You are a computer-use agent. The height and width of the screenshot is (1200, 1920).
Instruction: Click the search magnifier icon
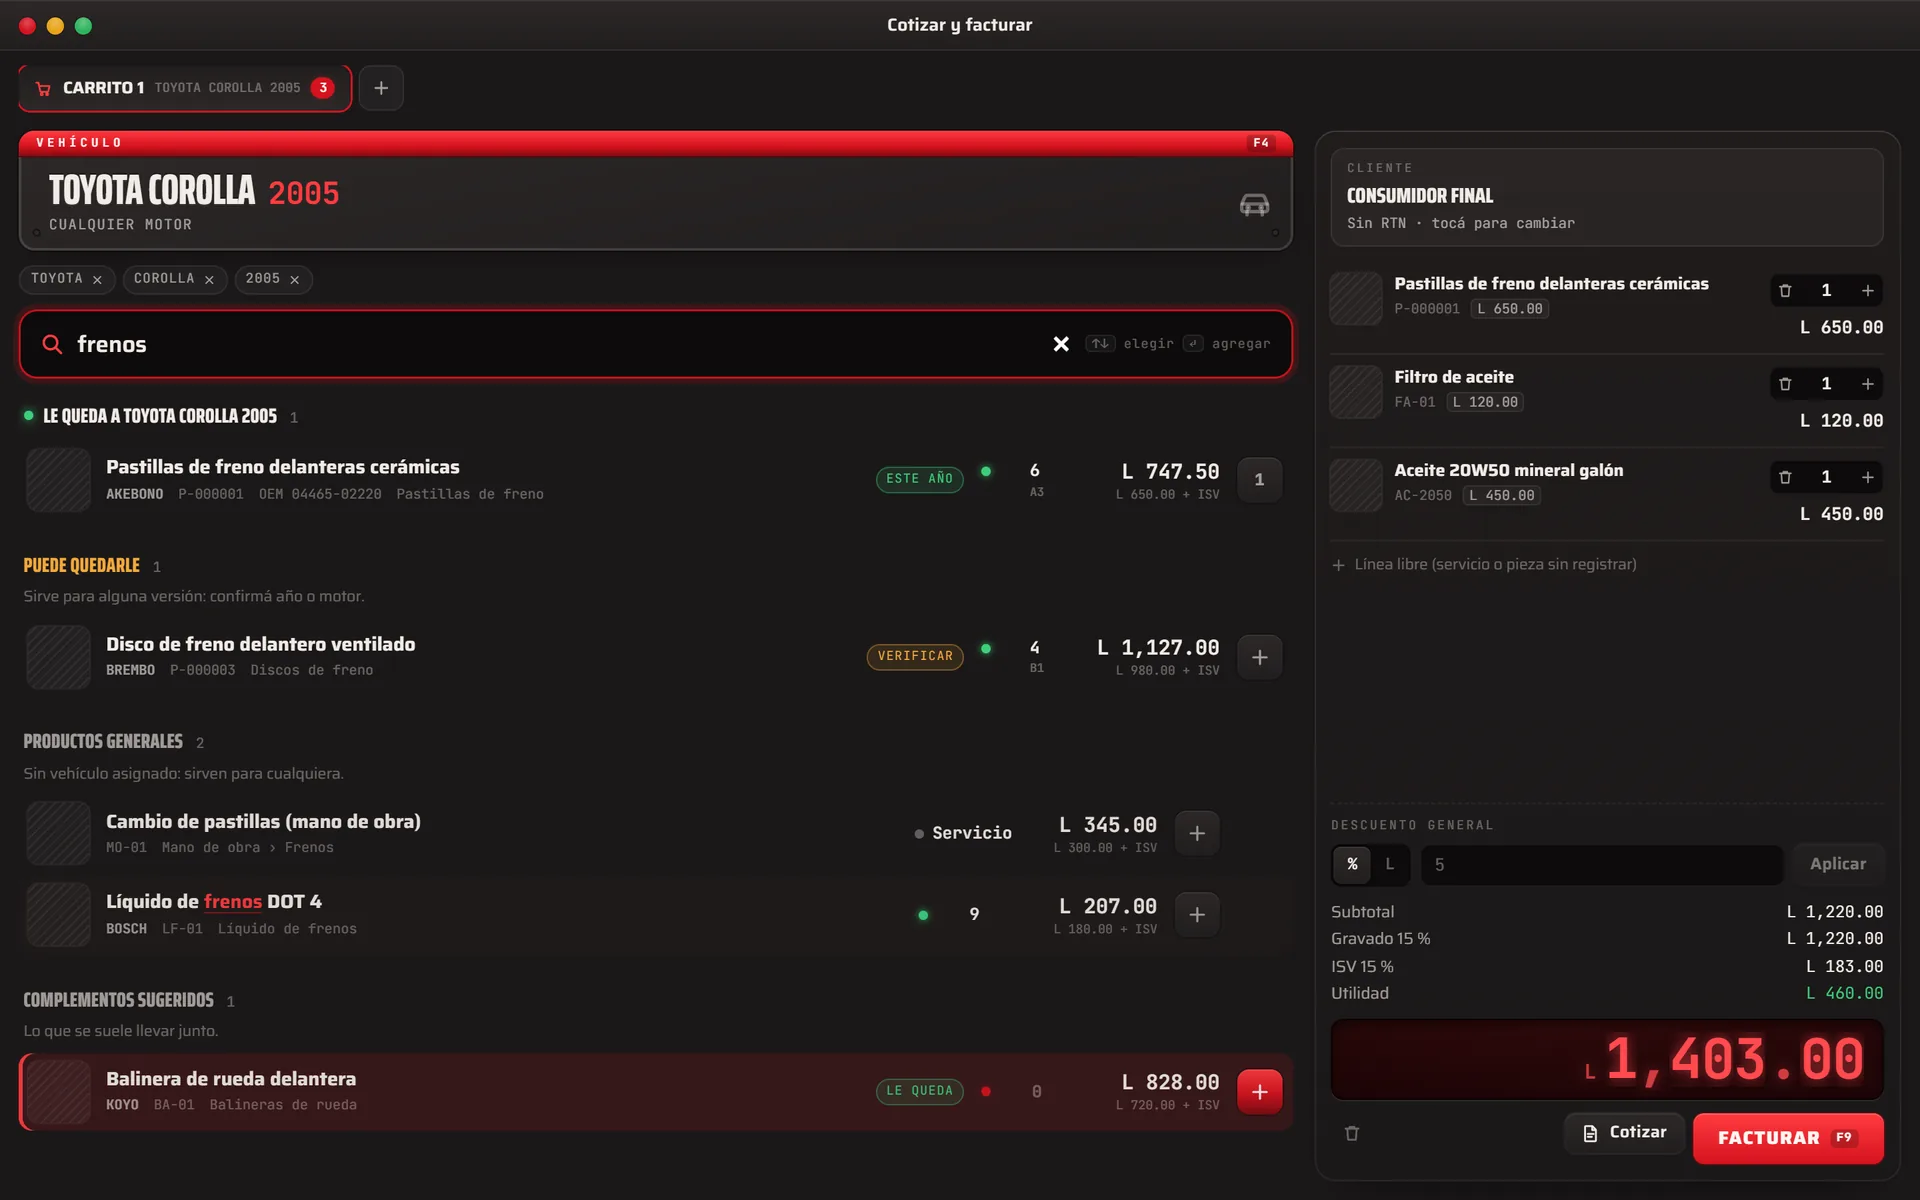tap(52, 344)
